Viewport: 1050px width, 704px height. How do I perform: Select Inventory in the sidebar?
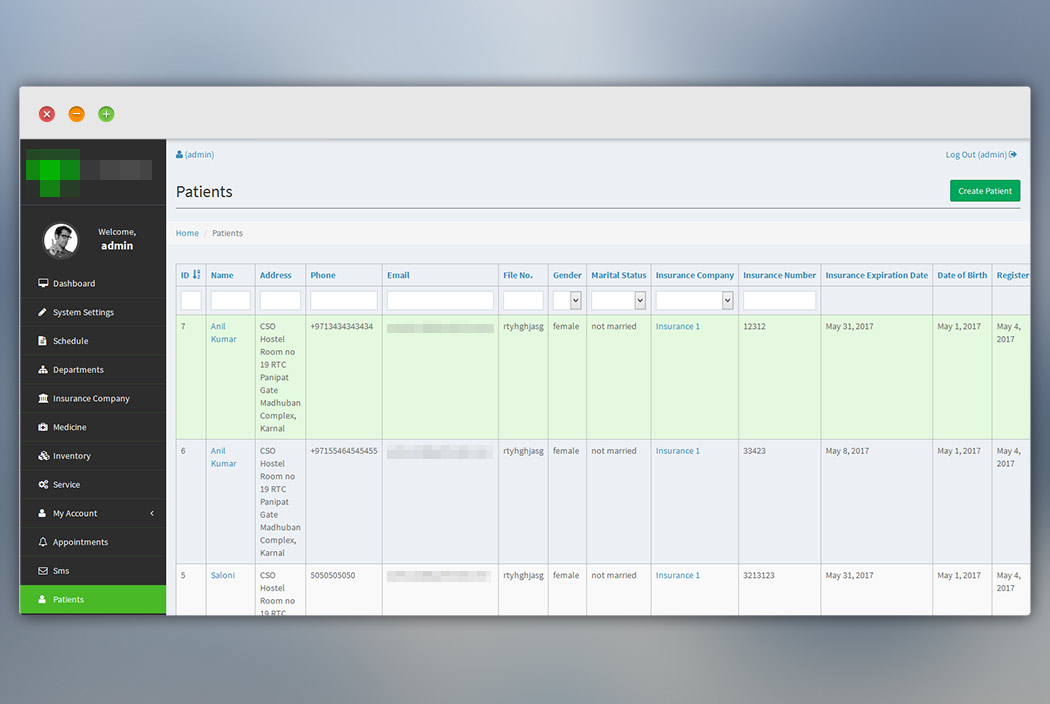click(x=93, y=456)
